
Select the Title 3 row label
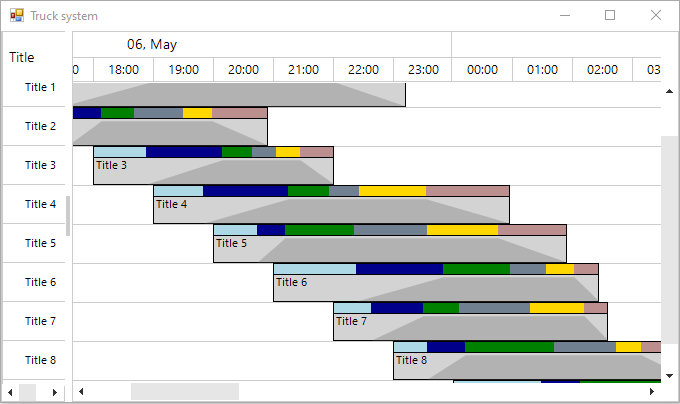click(40, 165)
